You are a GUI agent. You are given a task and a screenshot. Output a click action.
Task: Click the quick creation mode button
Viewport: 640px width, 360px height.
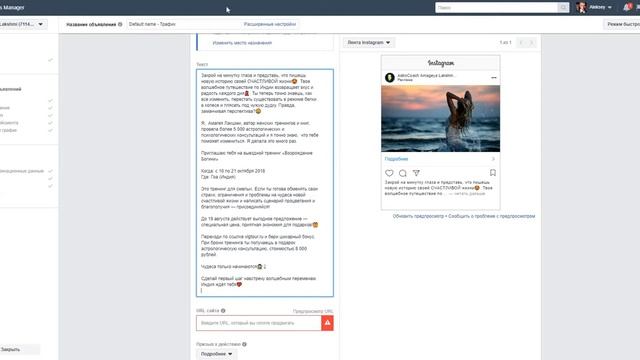[622, 24]
